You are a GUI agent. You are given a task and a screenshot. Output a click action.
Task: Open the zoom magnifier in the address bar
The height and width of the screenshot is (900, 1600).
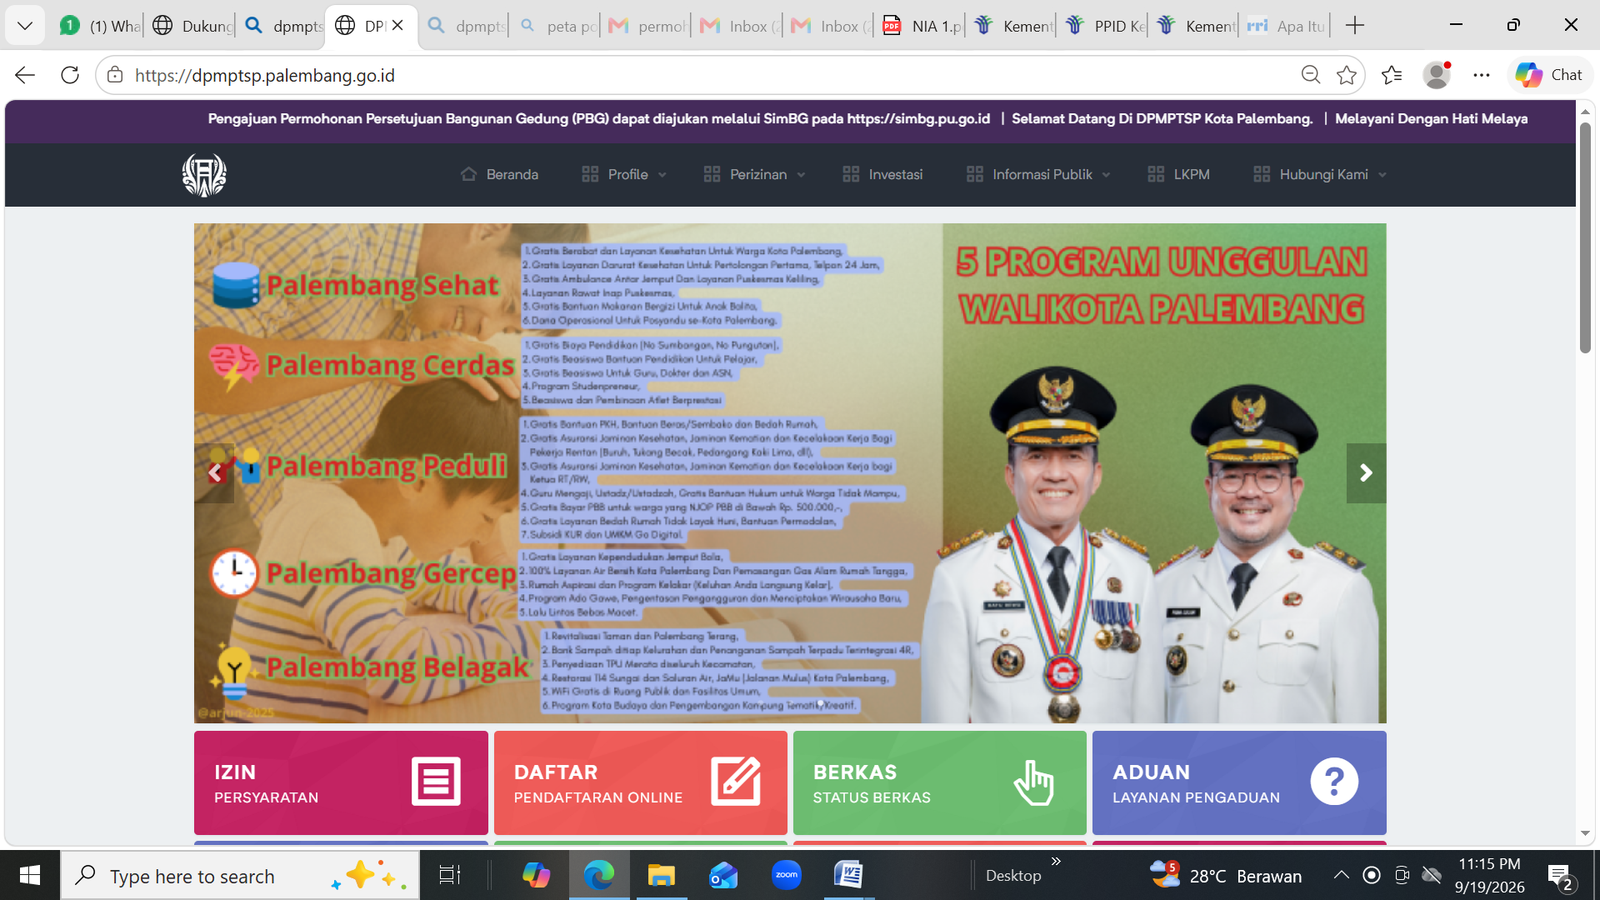[x=1310, y=75]
